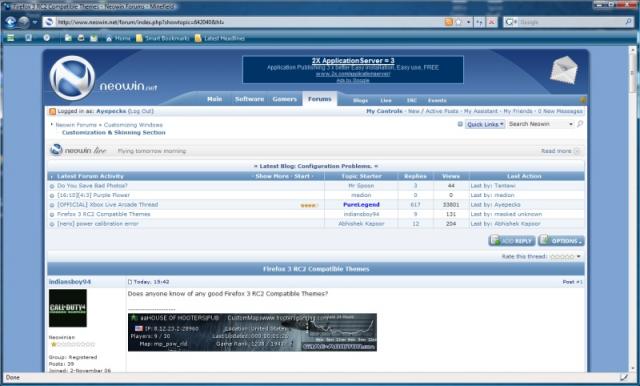Image resolution: width=640 pixels, height=386 pixels.
Task: Open the search engine selector dropdown
Action: pos(511,22)
